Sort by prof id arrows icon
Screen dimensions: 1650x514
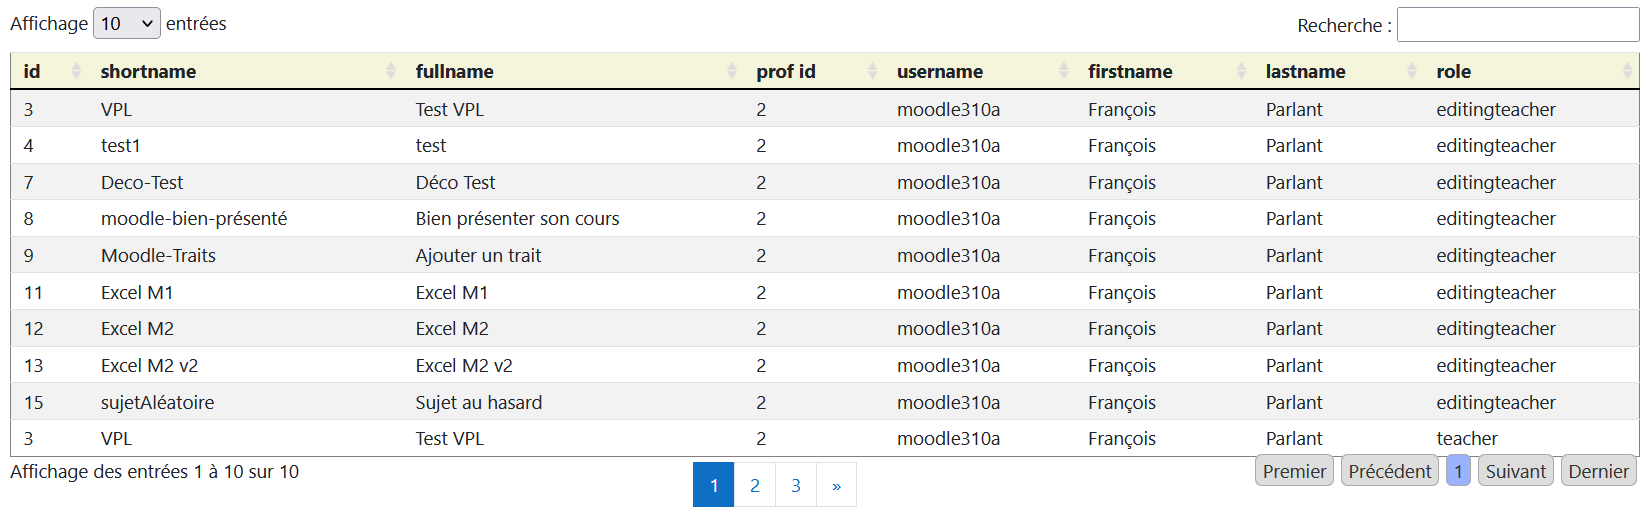[872, 71]
